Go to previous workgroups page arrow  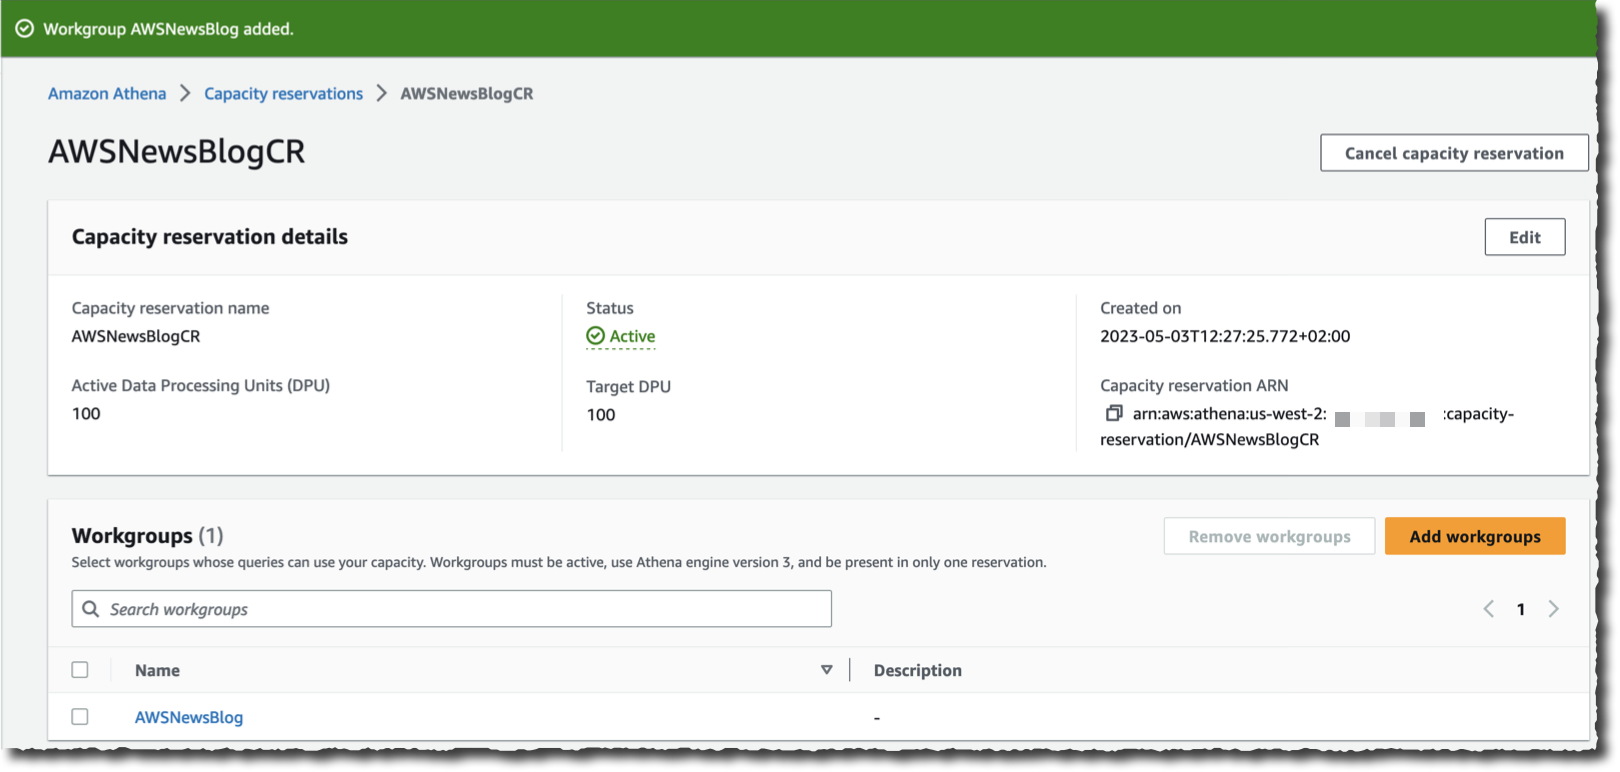[x=1488, y=609]
